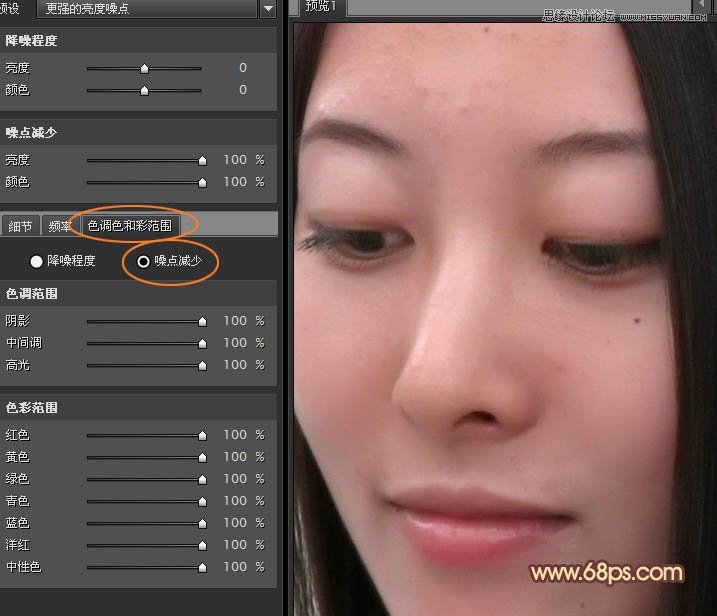Screen dimensions: 717x616
Task: Click the 黄色 slider handle
Action: coord(202,457)
